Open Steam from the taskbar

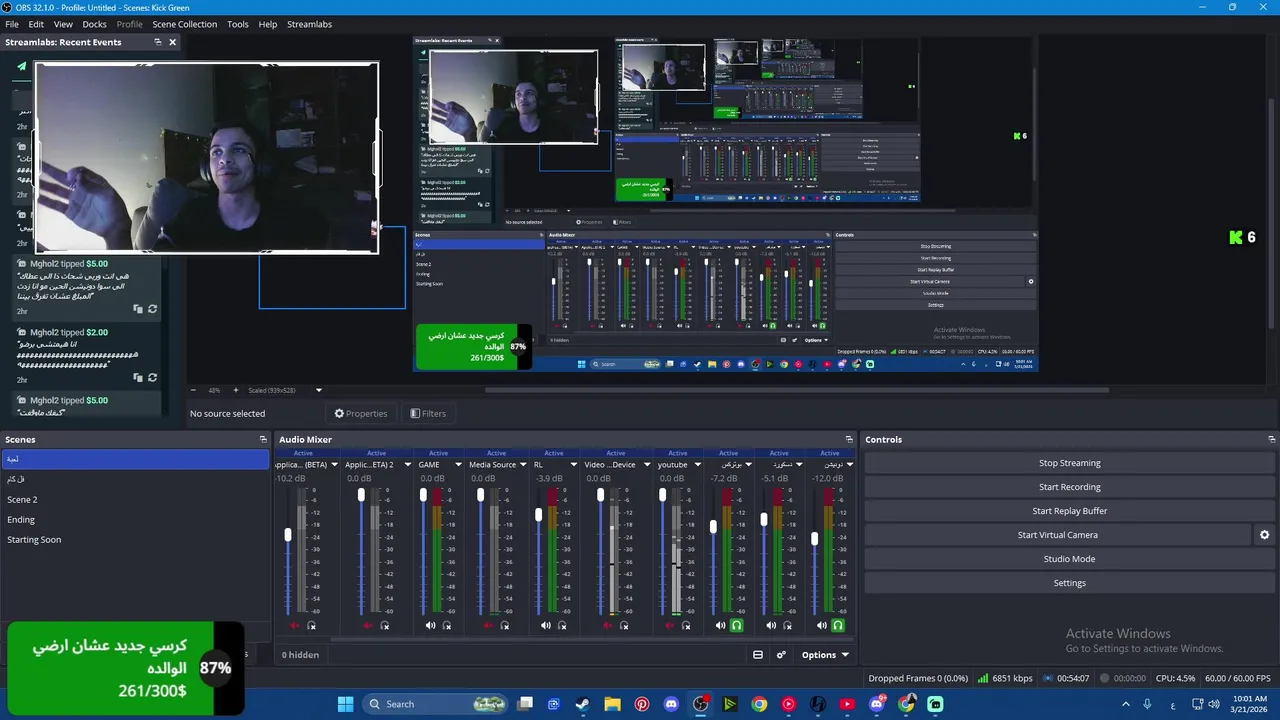582,704
